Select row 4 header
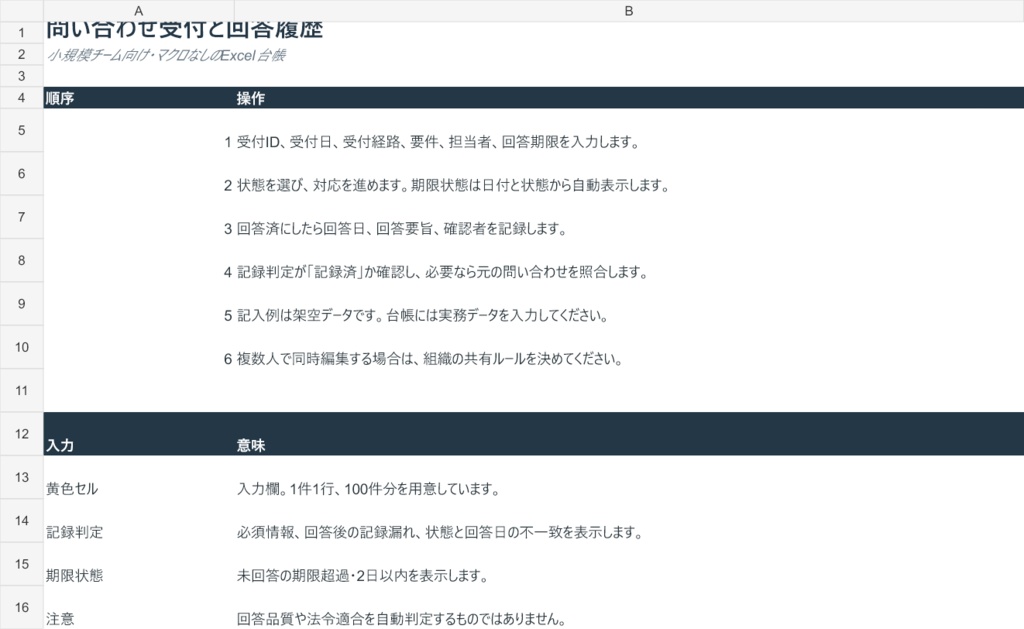Screen dimensions: 1024x629 coord(22,97)
